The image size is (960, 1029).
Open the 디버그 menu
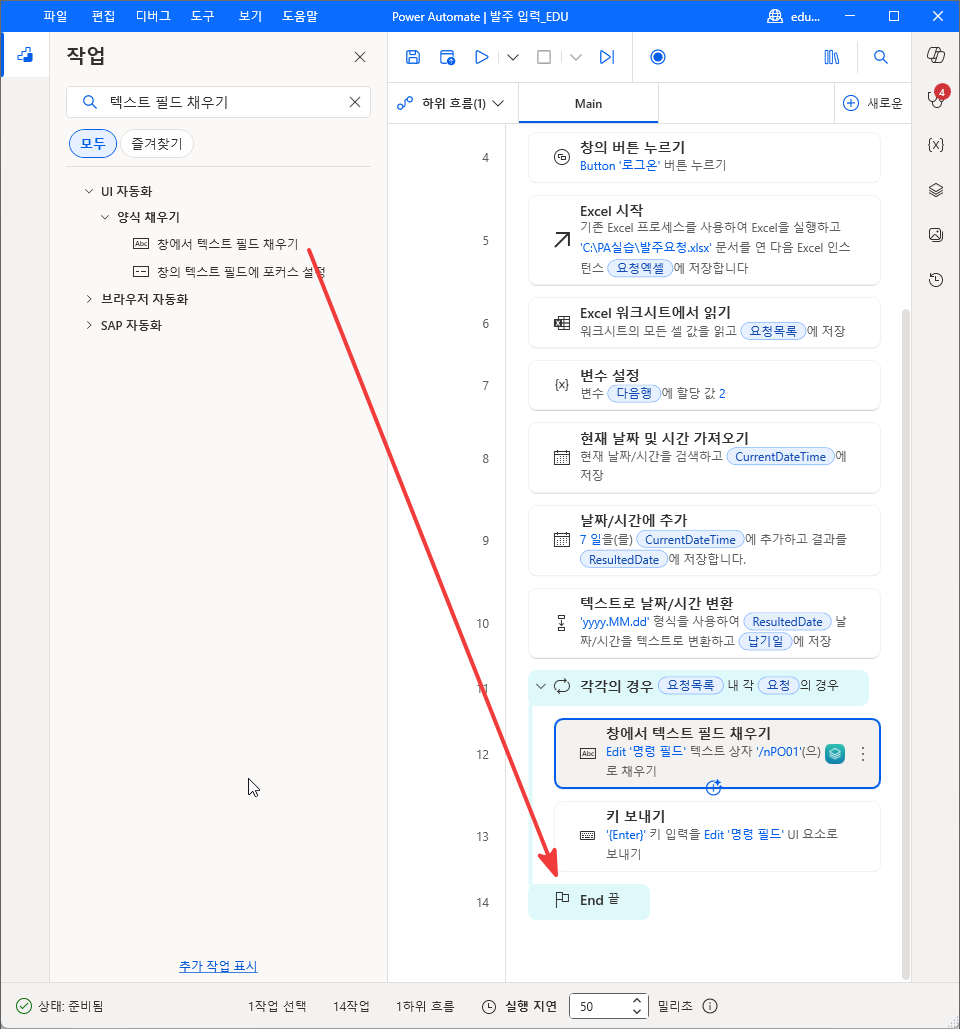pos(154,16)
